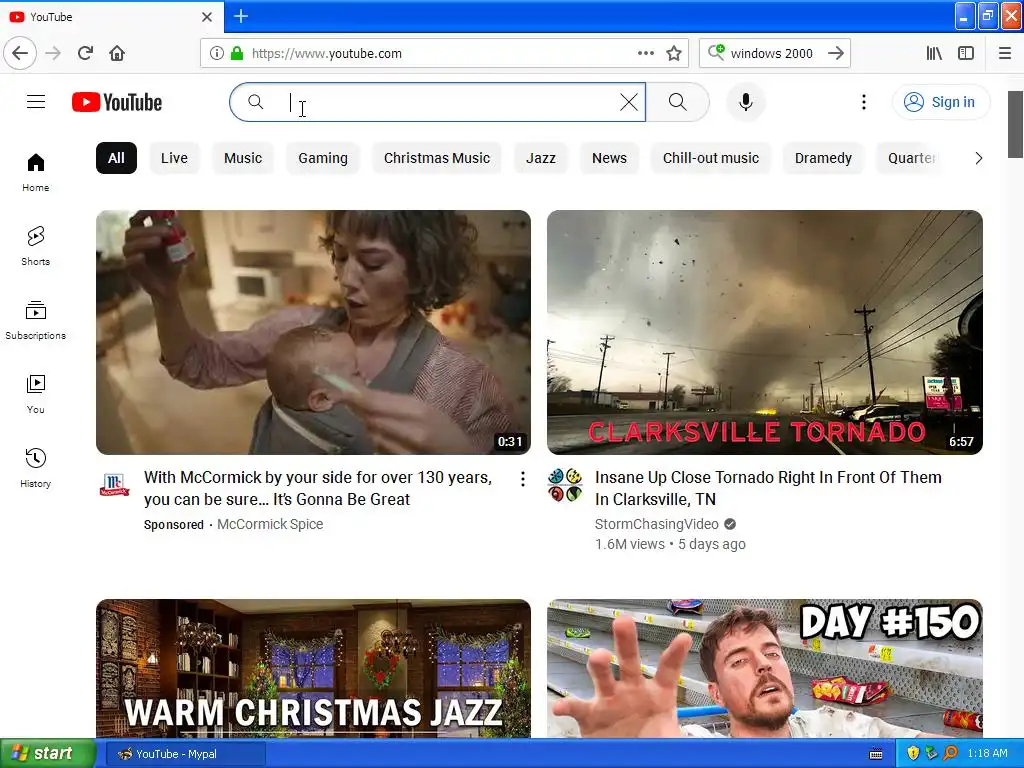The width and height of the screenshot is (1024, 768).
Task: Go to the browser home page
Action: tap(117, 53)
